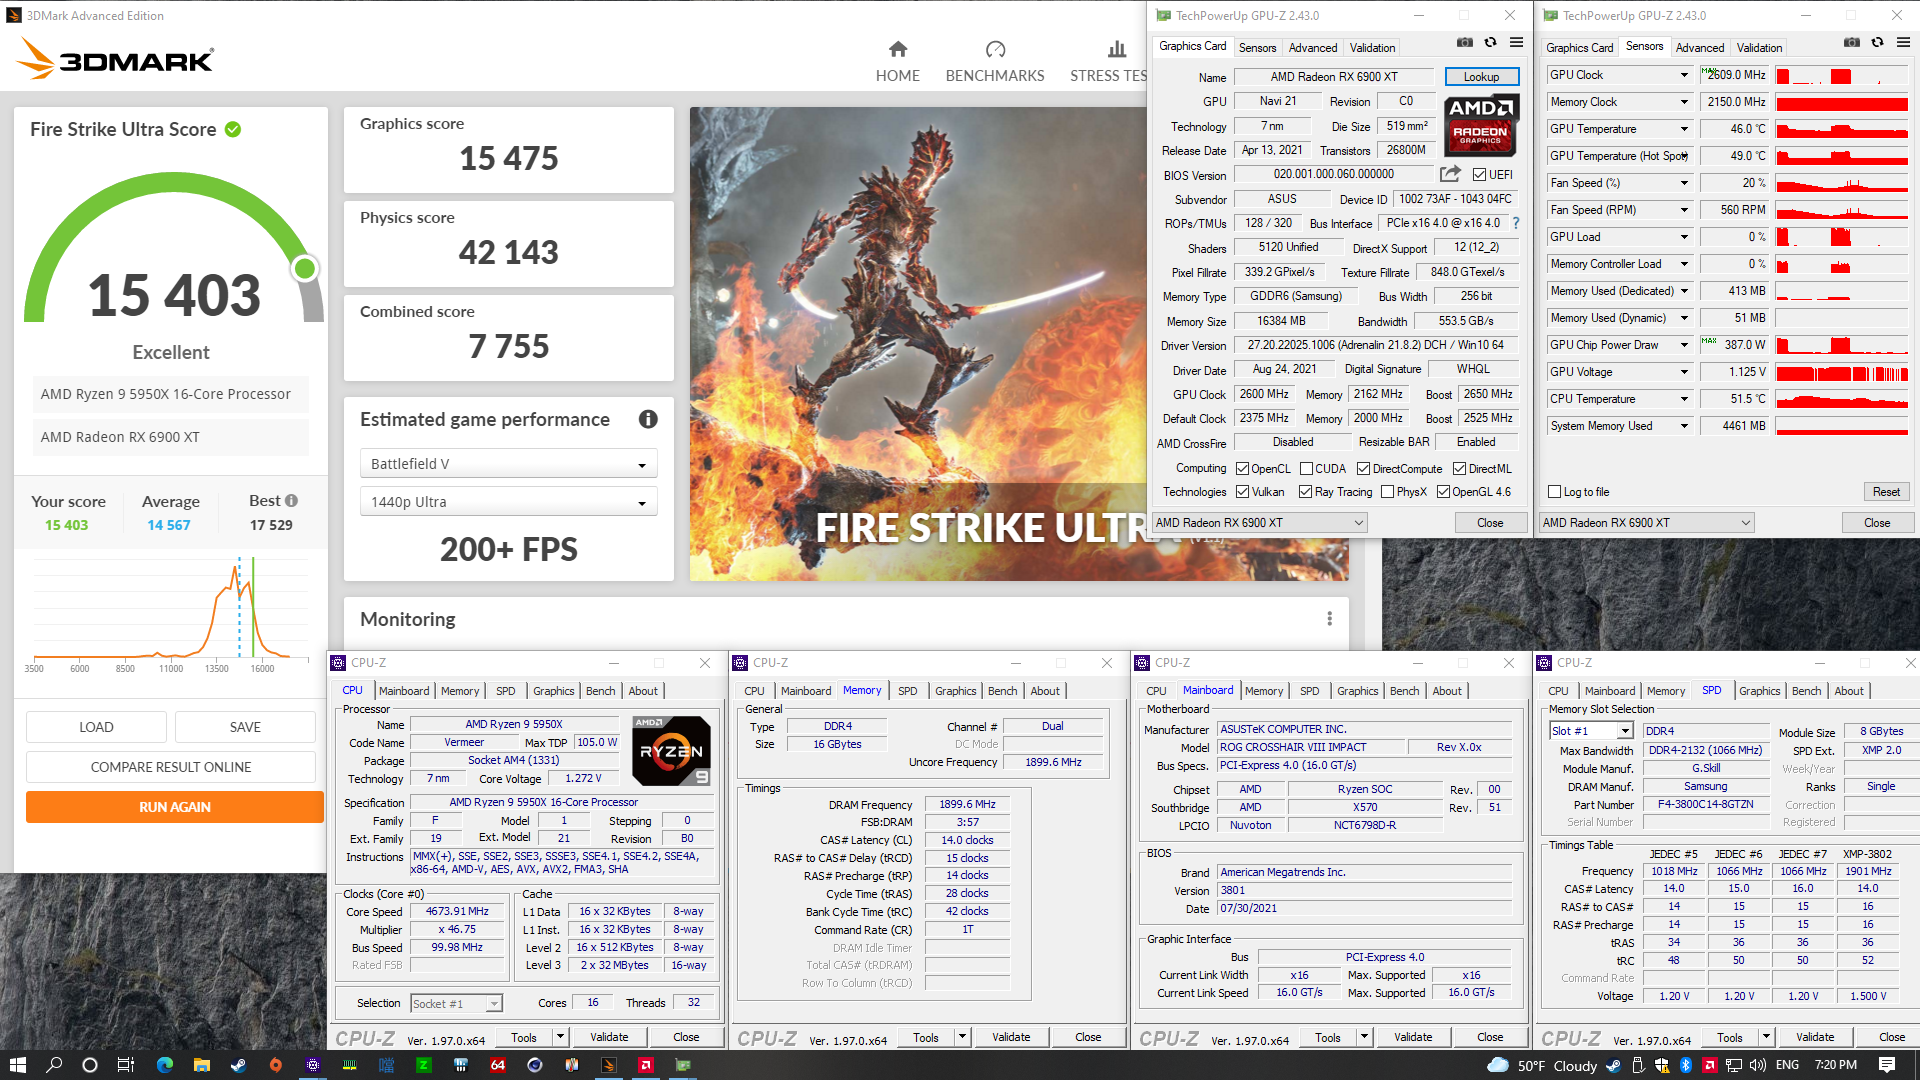Expand the GPU Clock sensor dropdown
The image size is (1920, 1080).
point(1684,75)
